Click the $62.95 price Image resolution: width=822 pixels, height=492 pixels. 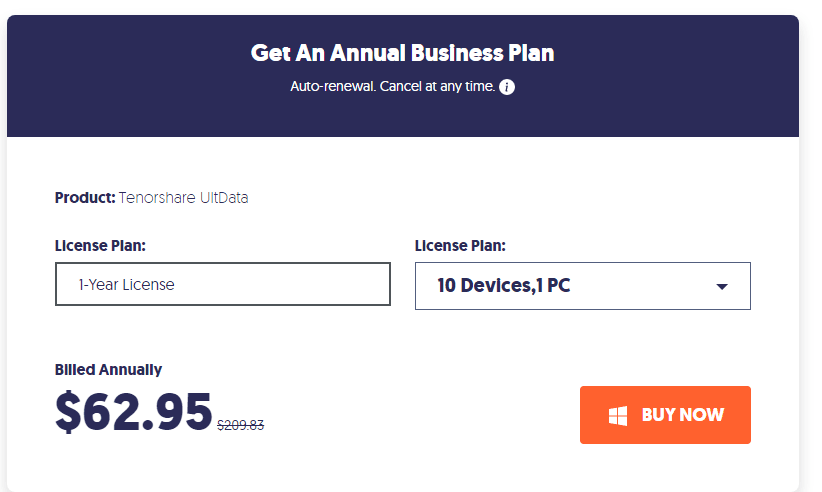tap(134, 412)
